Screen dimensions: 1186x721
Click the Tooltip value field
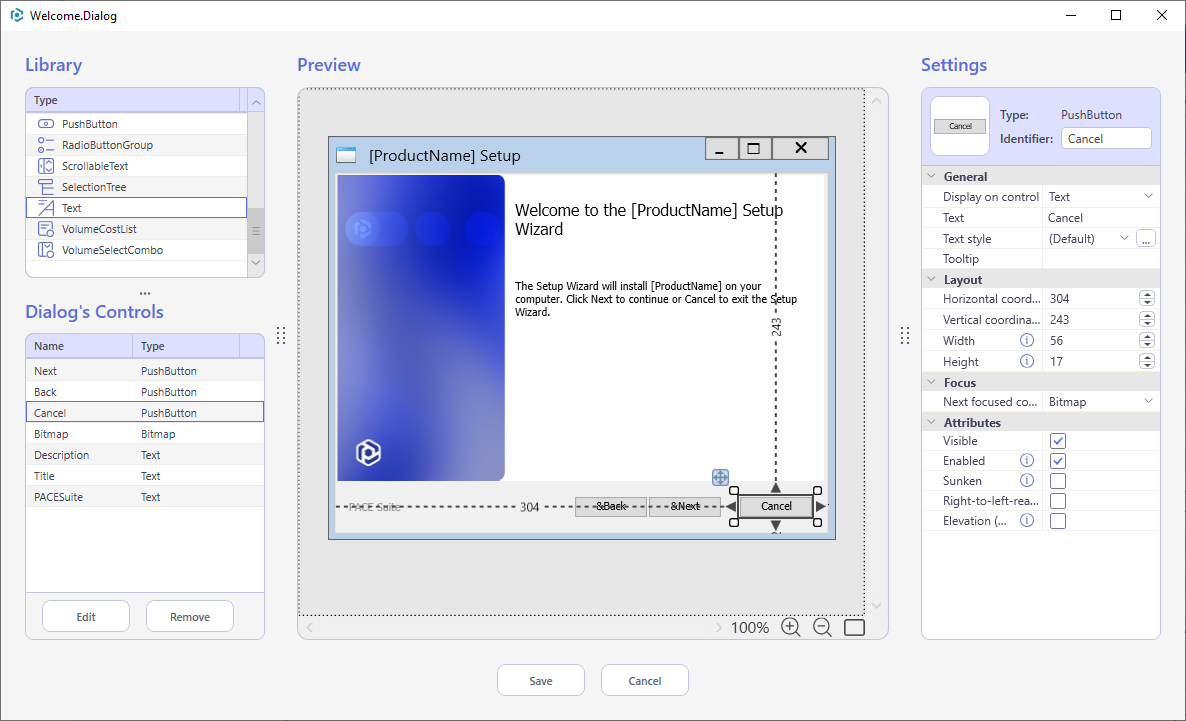pos(1101,259)
